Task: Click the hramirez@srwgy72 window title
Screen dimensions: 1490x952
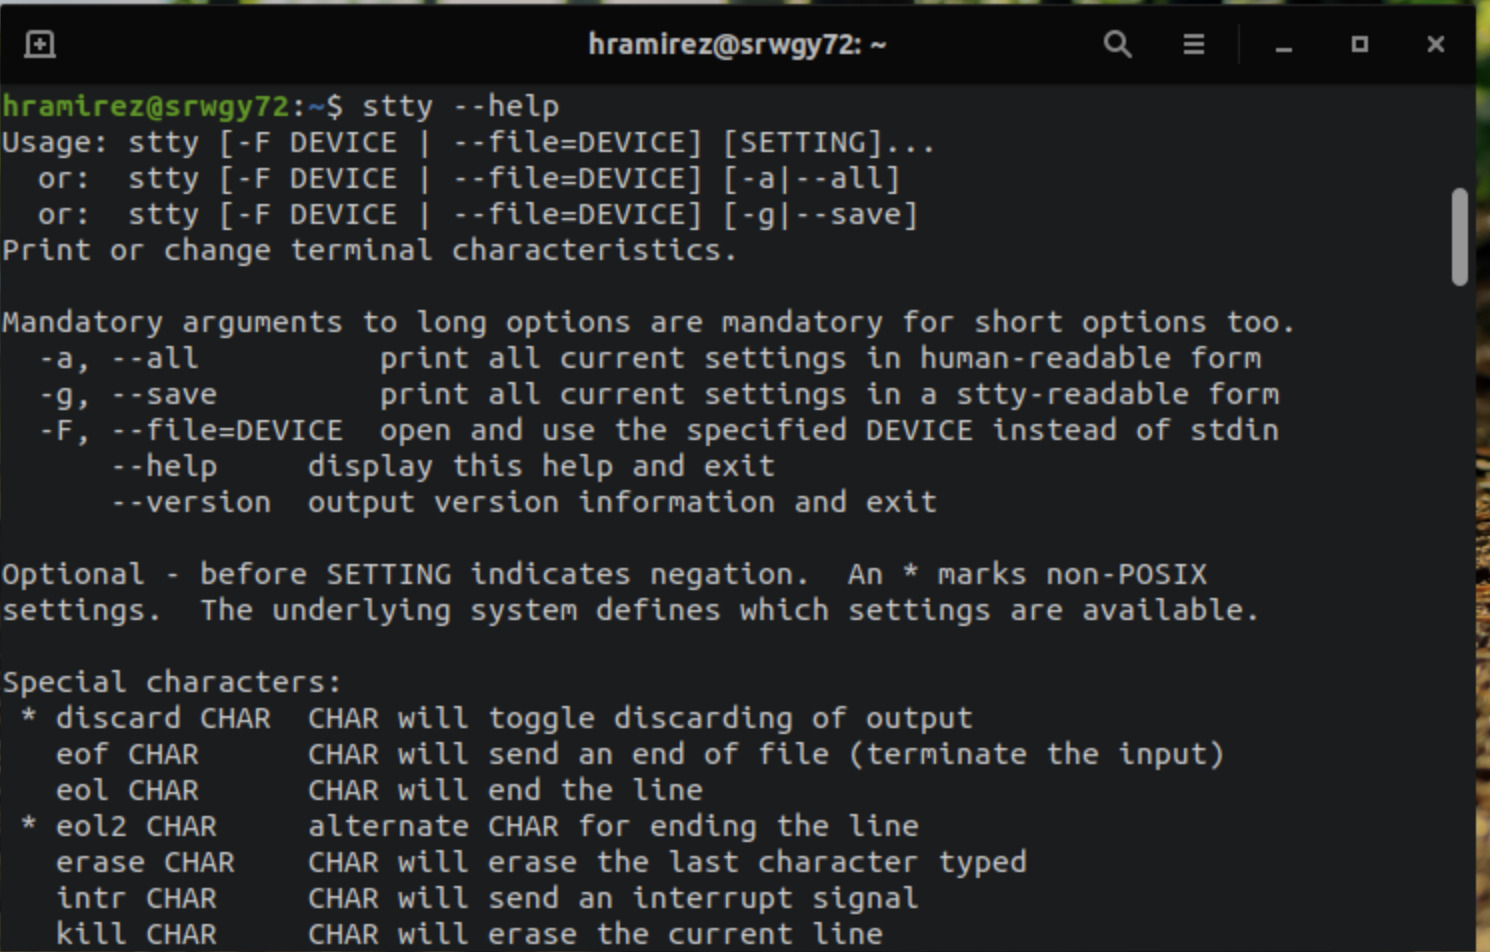Action: [x=737, y=44]
